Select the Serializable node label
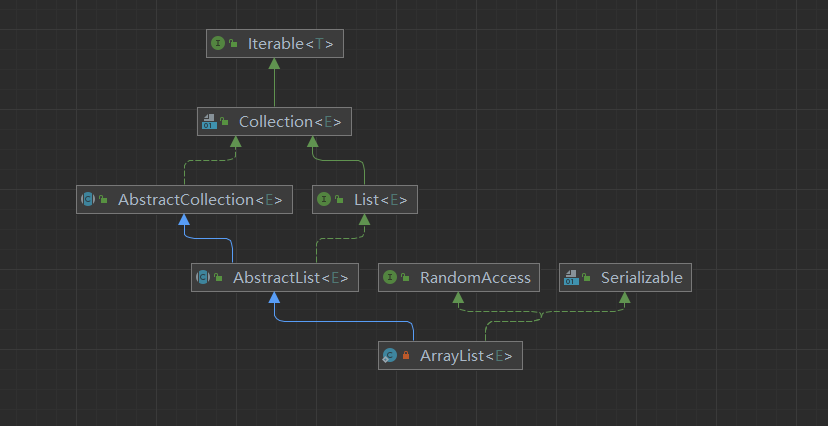The image size is (828, 426). 641,278
